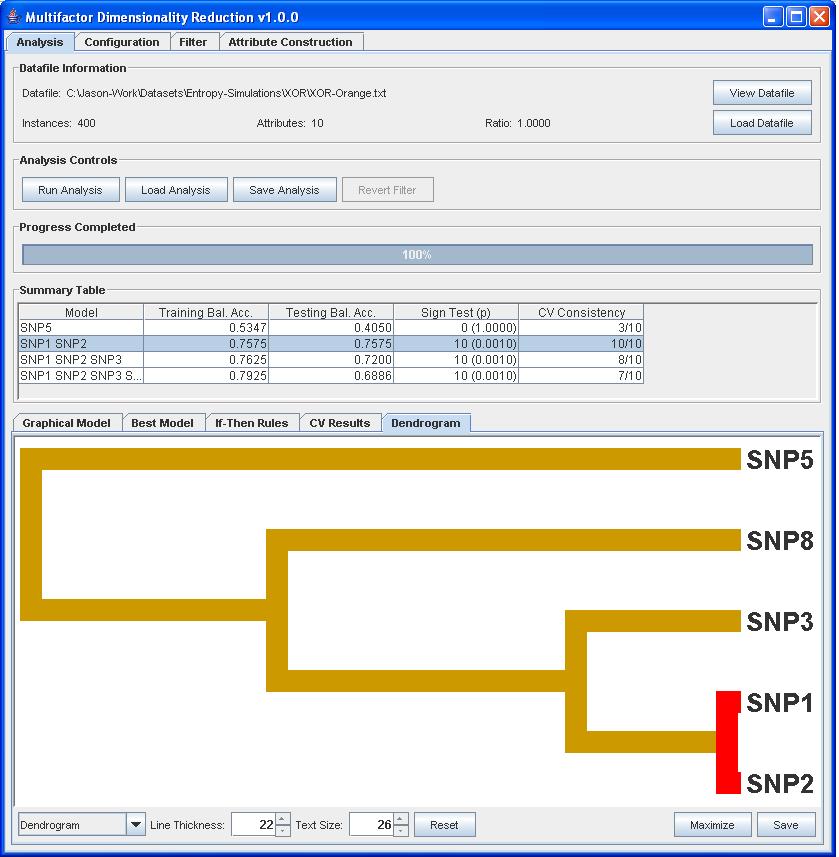This screenshot has width=839, height=857.
Task: Decrease Line Thickness with down arrow
Action: click(282, 831)
